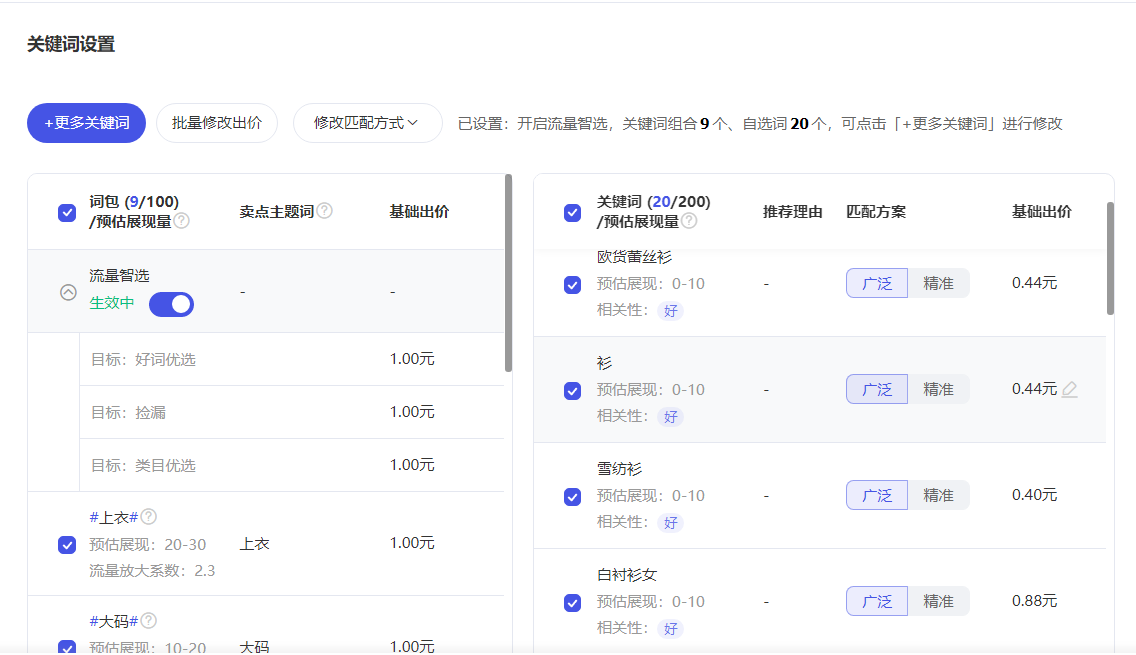This screenshot has width=1136, height=655.
Task: Click 1.00元 bid for 目标：类目优选
Action: coord(412,464)
